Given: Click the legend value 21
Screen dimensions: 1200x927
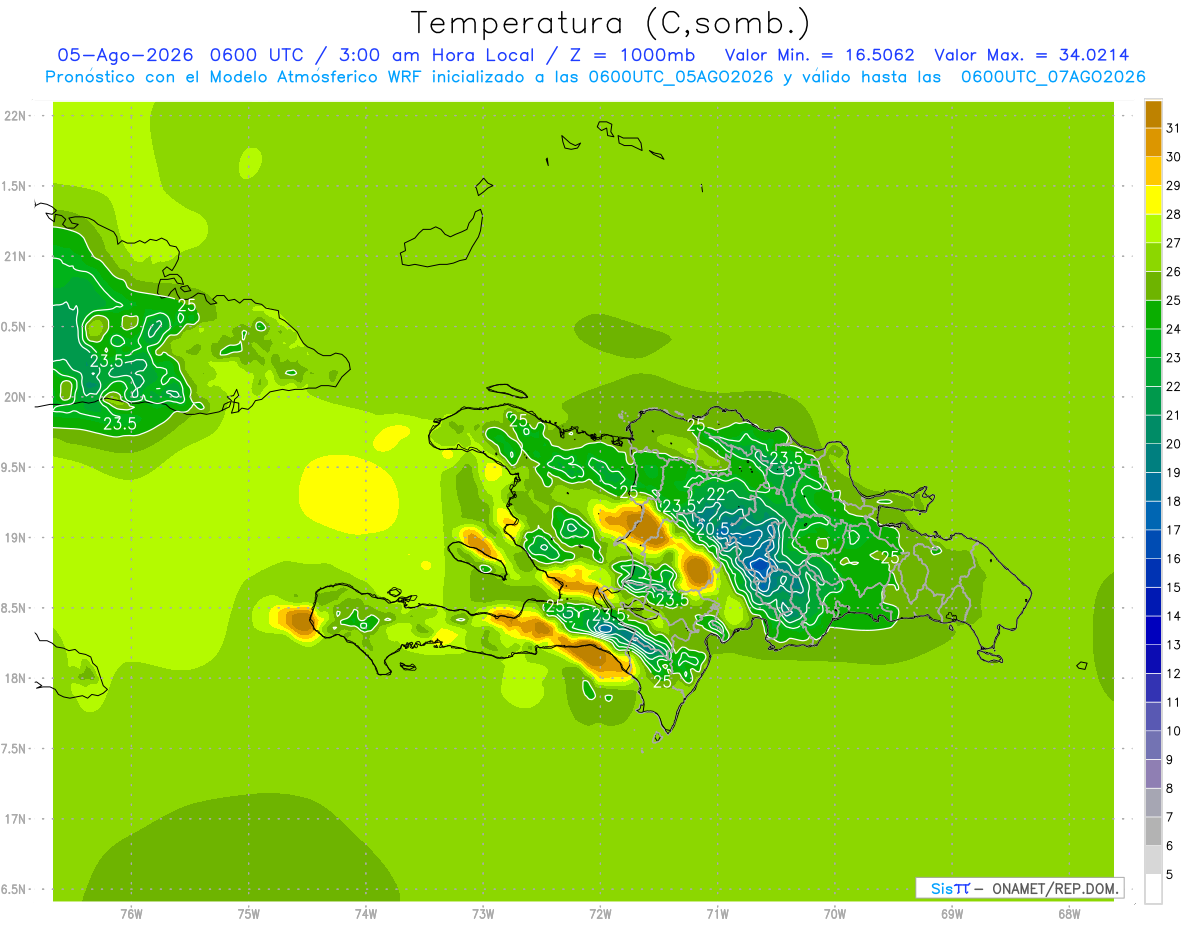Looking at the screenshot, I should [x=1173, y=415].
